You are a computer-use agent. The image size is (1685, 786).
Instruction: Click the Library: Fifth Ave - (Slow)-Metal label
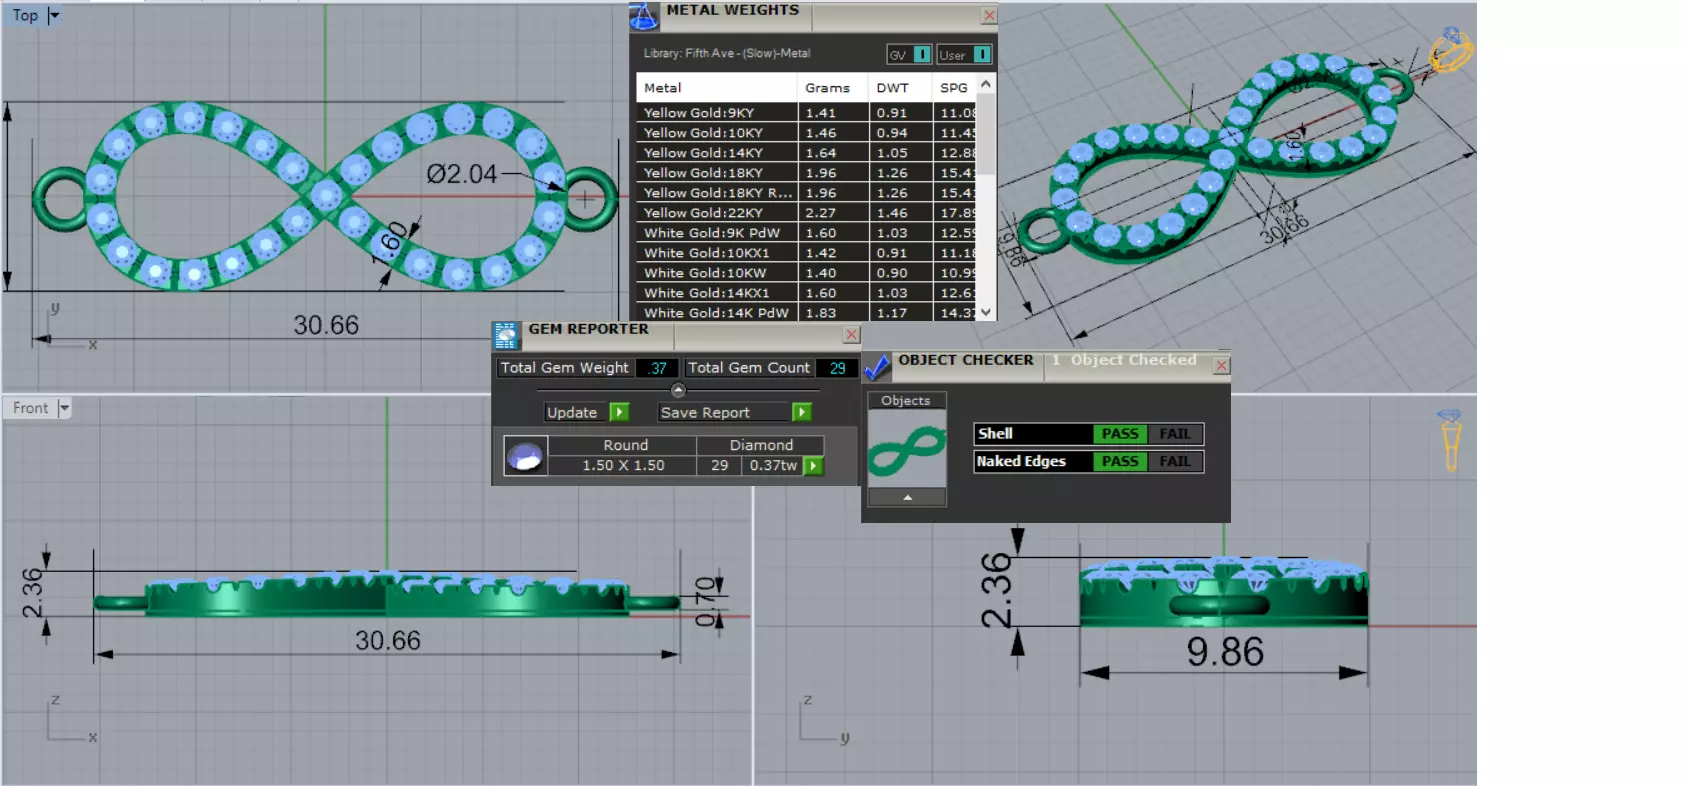(x=727, y=53)
